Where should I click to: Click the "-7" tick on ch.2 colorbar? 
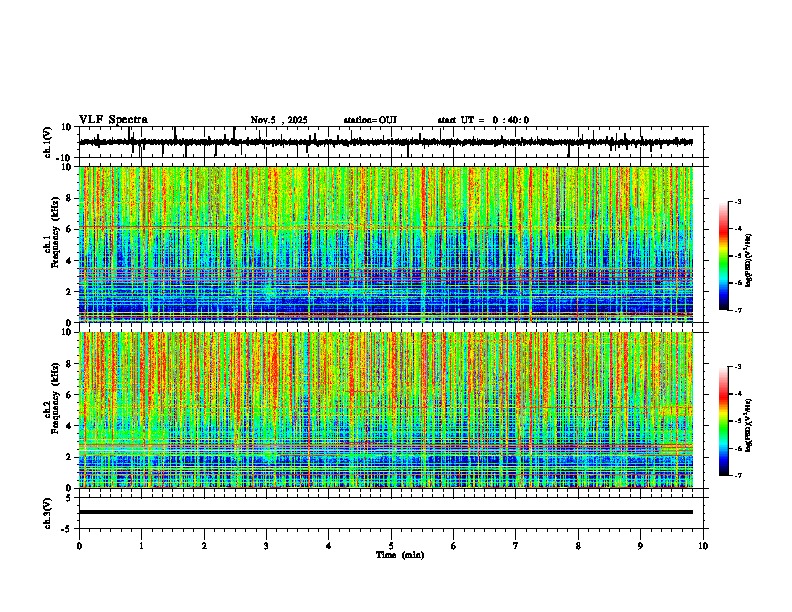(x=738, y=476)
